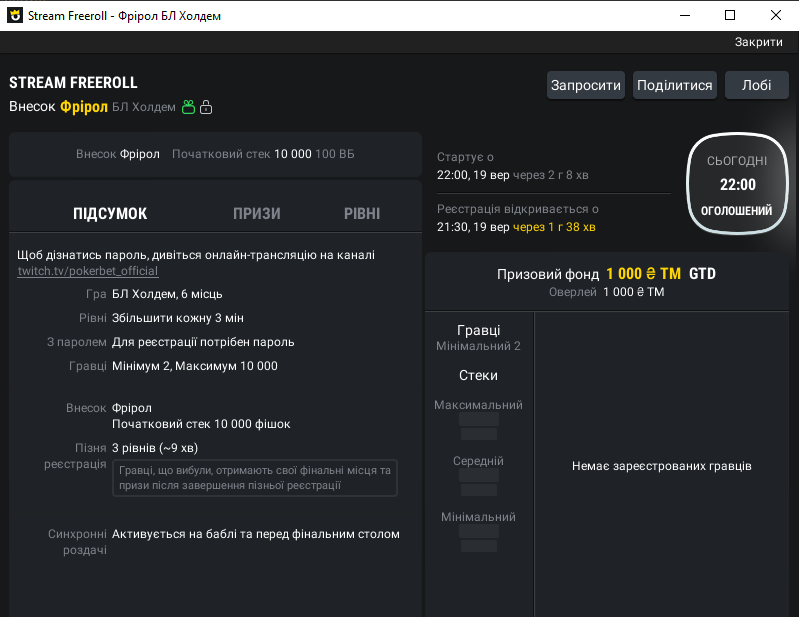Click Закрити in the top menu
This screenshot has width=799, height=617.
pos(759,42)
